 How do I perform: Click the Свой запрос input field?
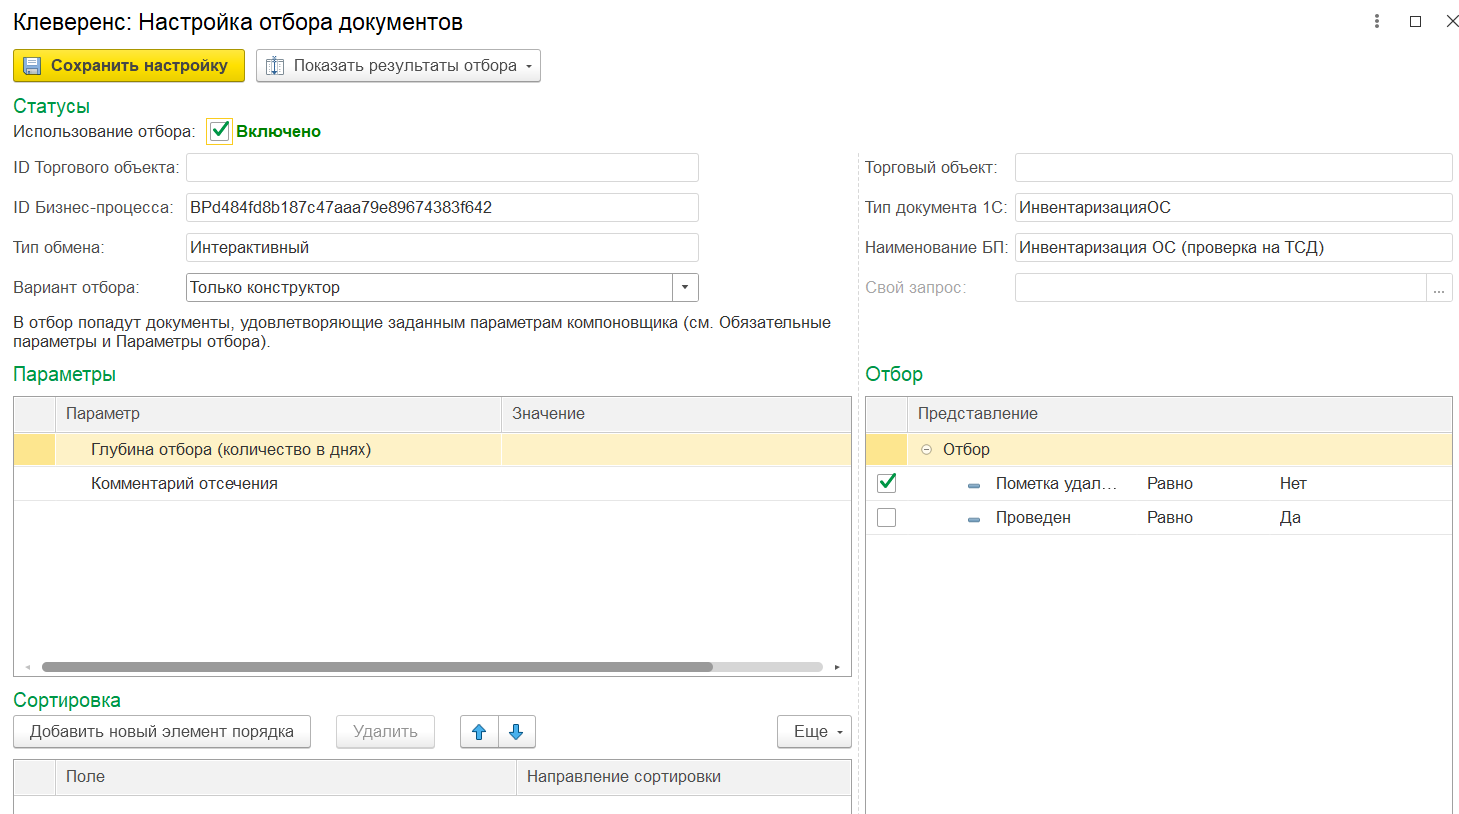point(1220,288)
